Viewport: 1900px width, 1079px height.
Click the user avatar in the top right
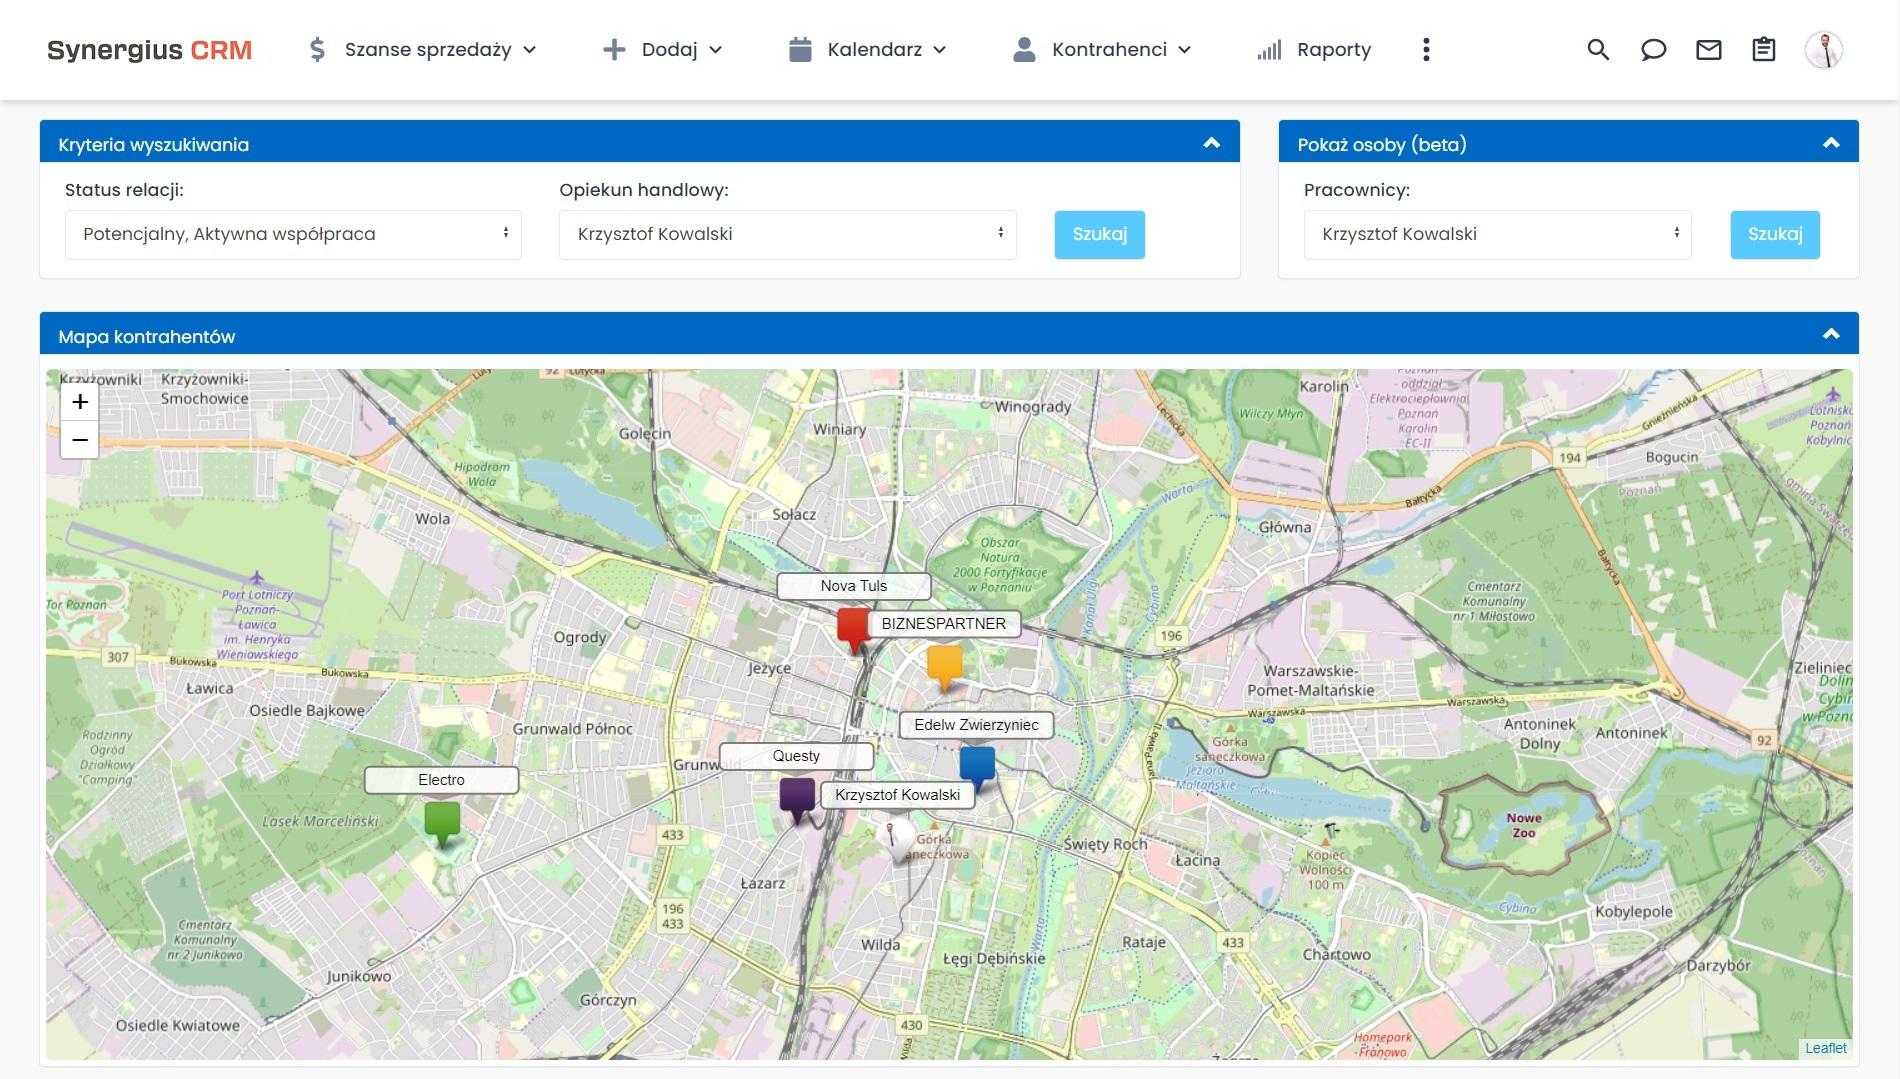click(1826, 49)
